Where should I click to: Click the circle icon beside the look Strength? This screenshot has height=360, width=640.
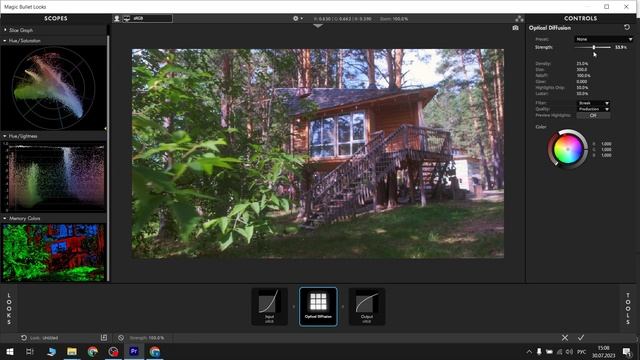click(x=121, y=338)
